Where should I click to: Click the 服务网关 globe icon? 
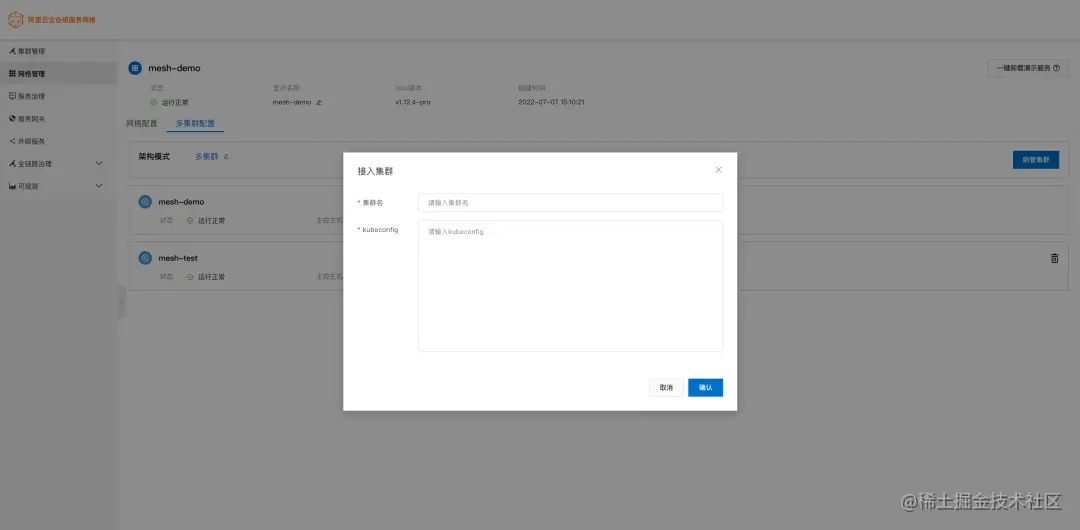point(12,119)
